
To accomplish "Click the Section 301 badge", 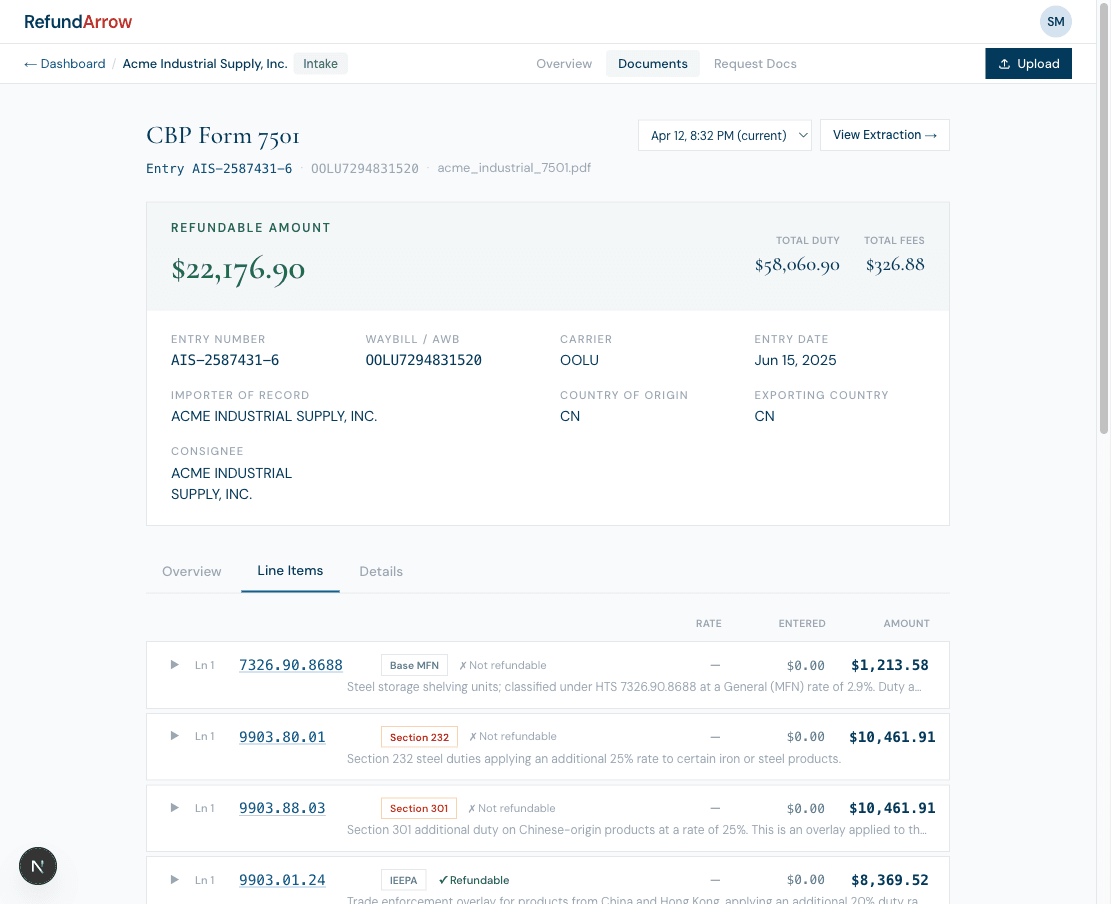I will [418, 808].
